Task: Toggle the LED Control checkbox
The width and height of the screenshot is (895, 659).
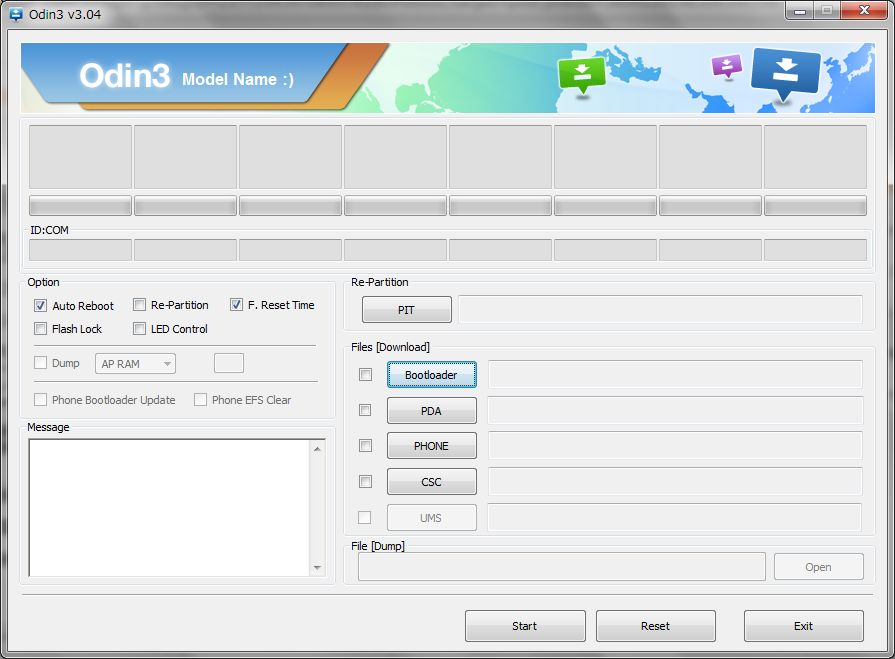Action: (x=139, y=329)
